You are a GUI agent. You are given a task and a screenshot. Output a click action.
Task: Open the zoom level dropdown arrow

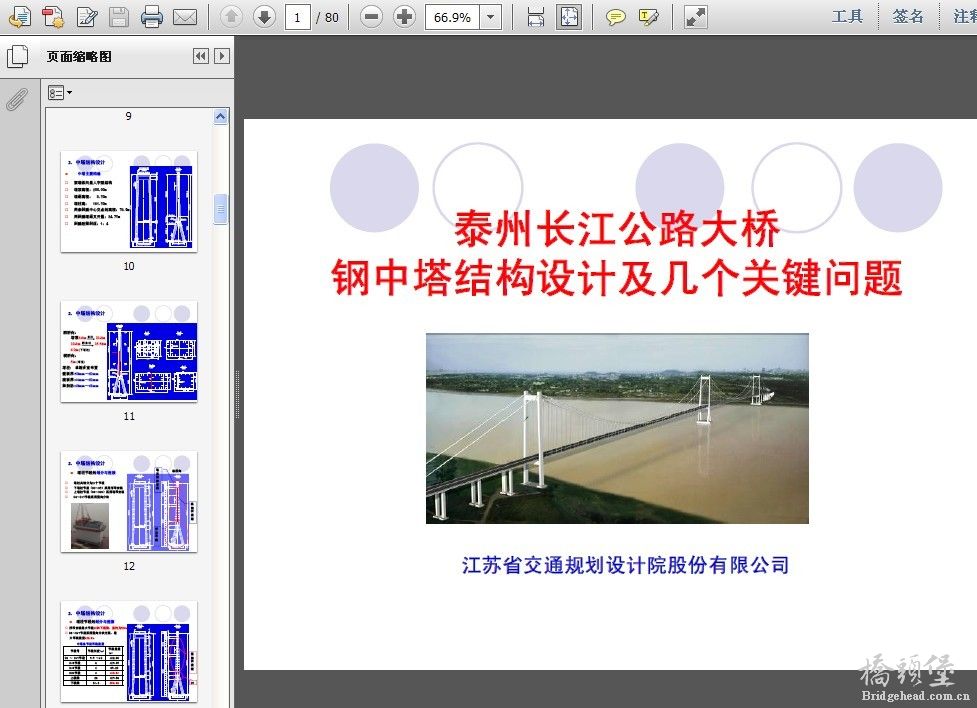point(491,17)
